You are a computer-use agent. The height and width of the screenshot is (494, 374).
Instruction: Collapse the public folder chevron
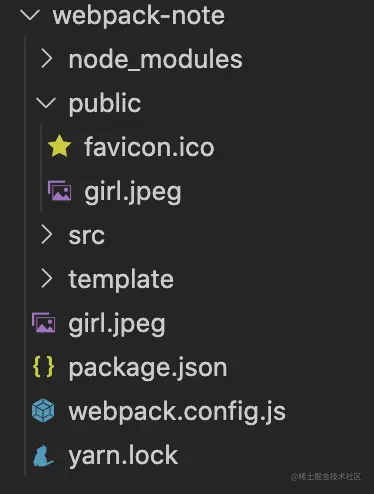coord(46,103)
